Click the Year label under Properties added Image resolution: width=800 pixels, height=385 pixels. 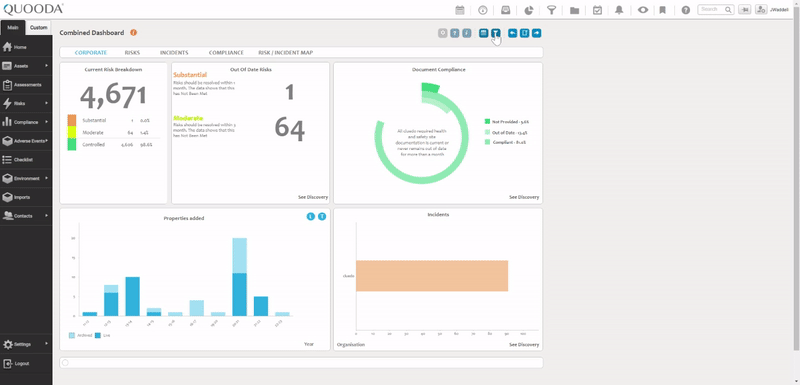(309, 344)
